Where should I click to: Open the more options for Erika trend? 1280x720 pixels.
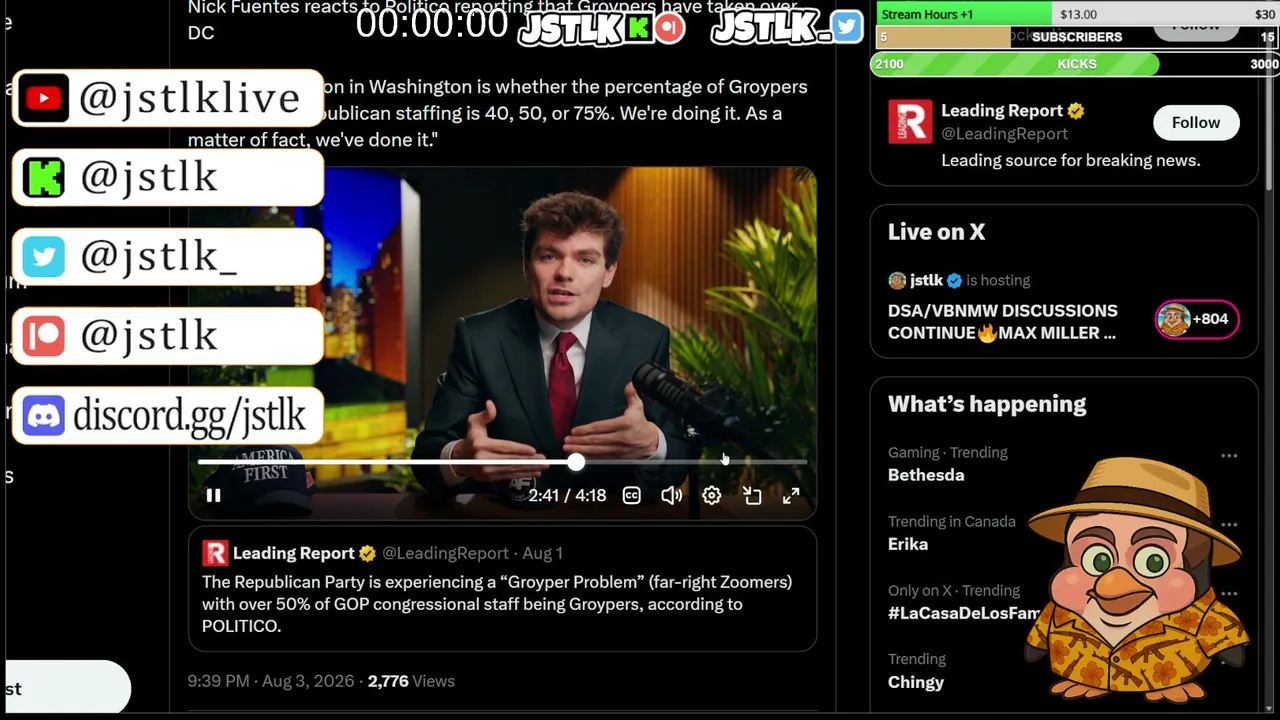[1229, 524]
